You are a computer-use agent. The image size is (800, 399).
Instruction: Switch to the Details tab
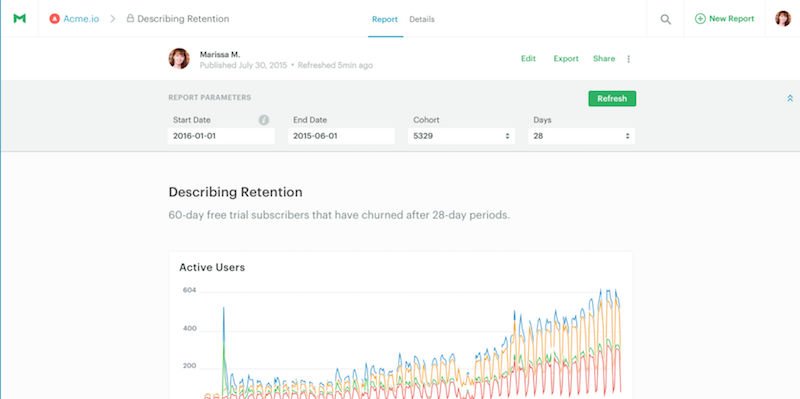422,19
